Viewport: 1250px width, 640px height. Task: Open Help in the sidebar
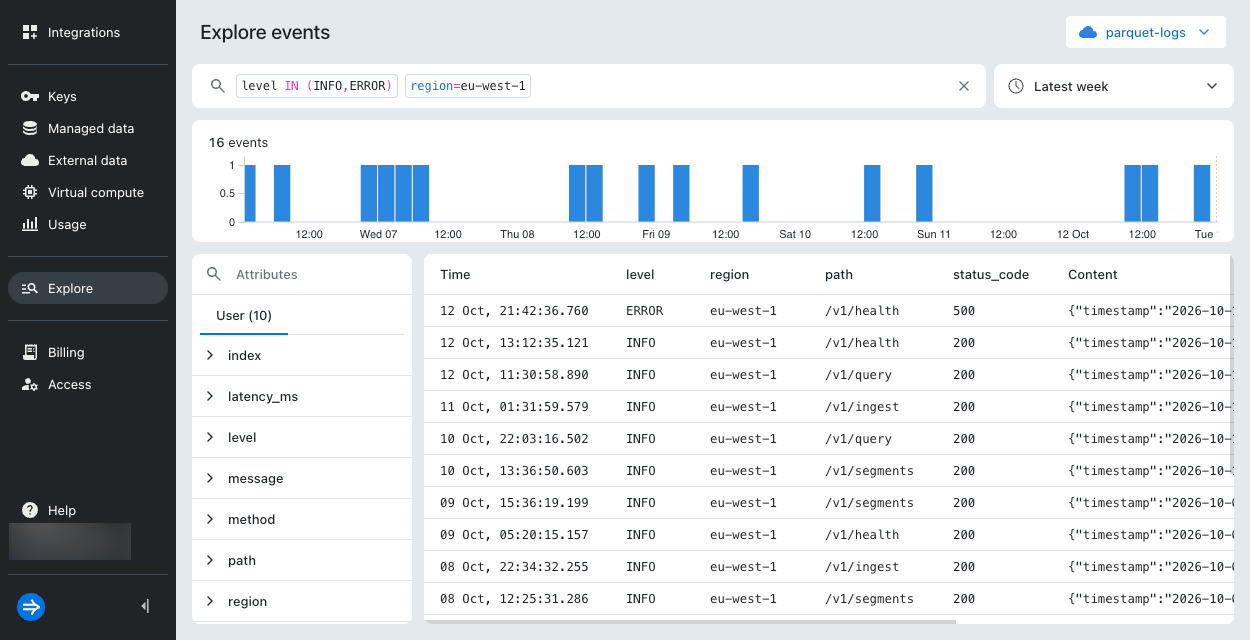(x=88, y=510)
